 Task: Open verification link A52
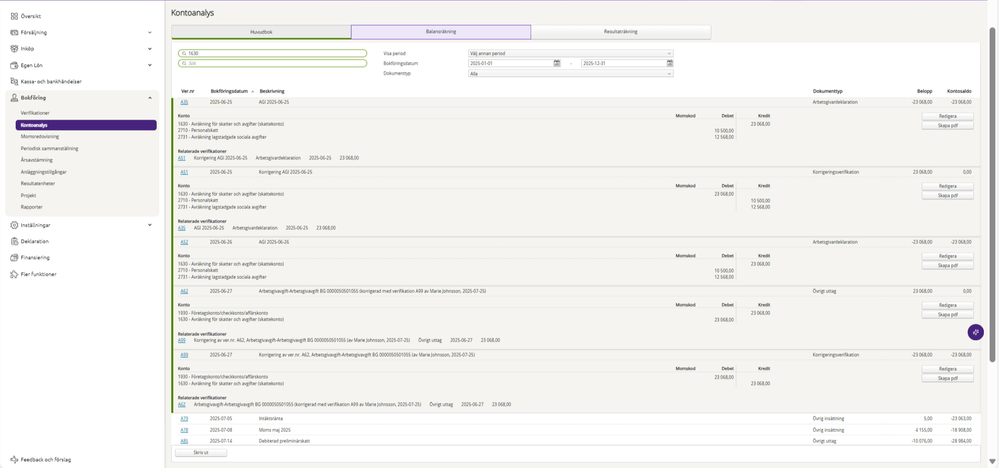click(x=184, y=243)
